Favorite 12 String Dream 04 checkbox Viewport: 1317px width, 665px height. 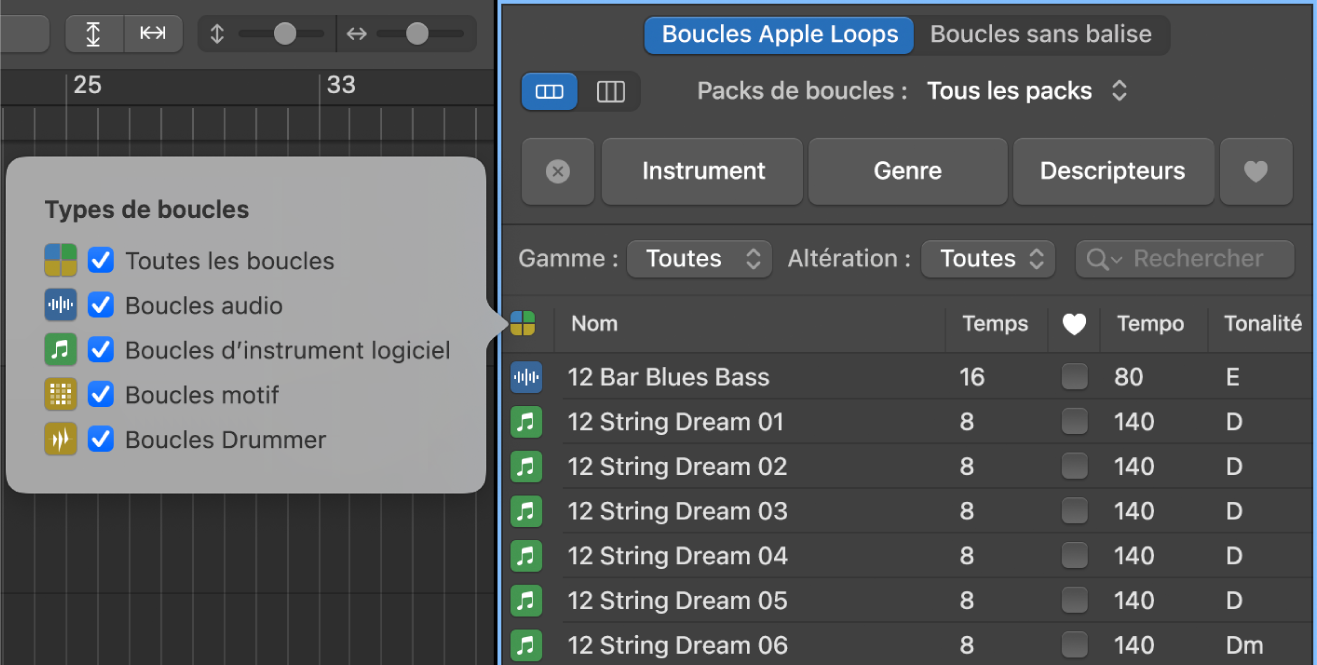pos(1074,555)
